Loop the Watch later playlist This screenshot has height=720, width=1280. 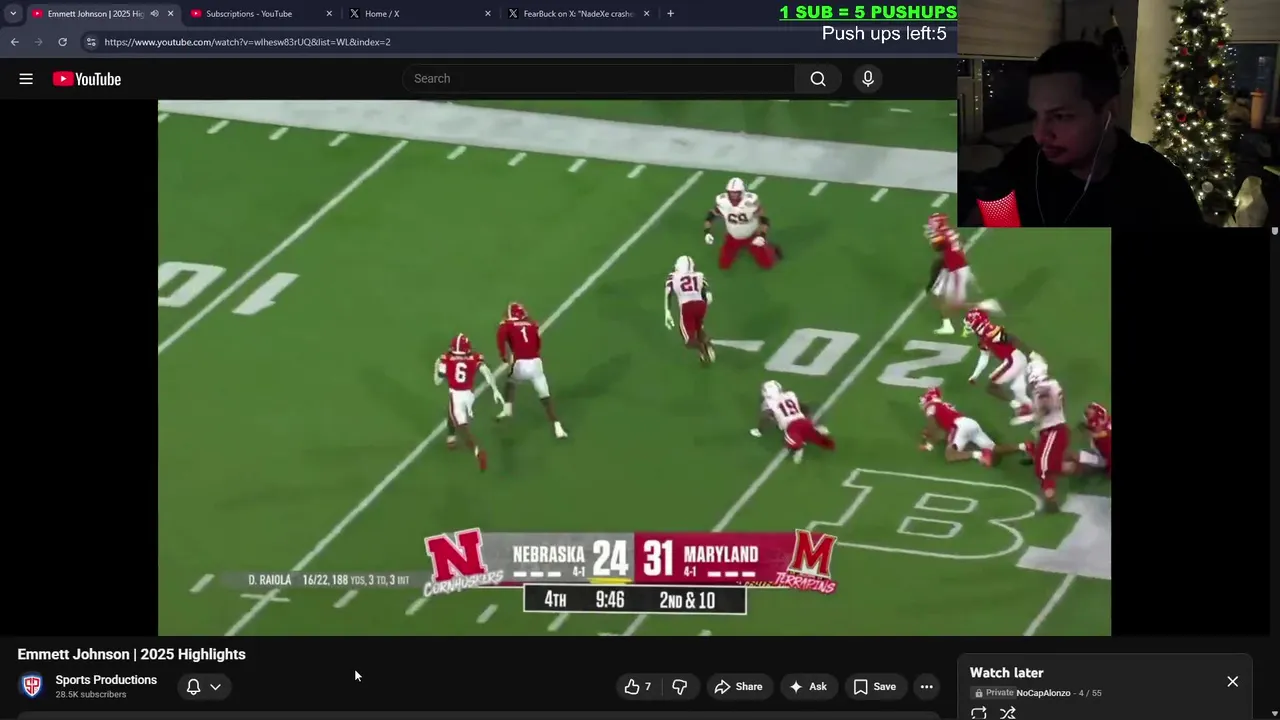[x=979, y=713]
